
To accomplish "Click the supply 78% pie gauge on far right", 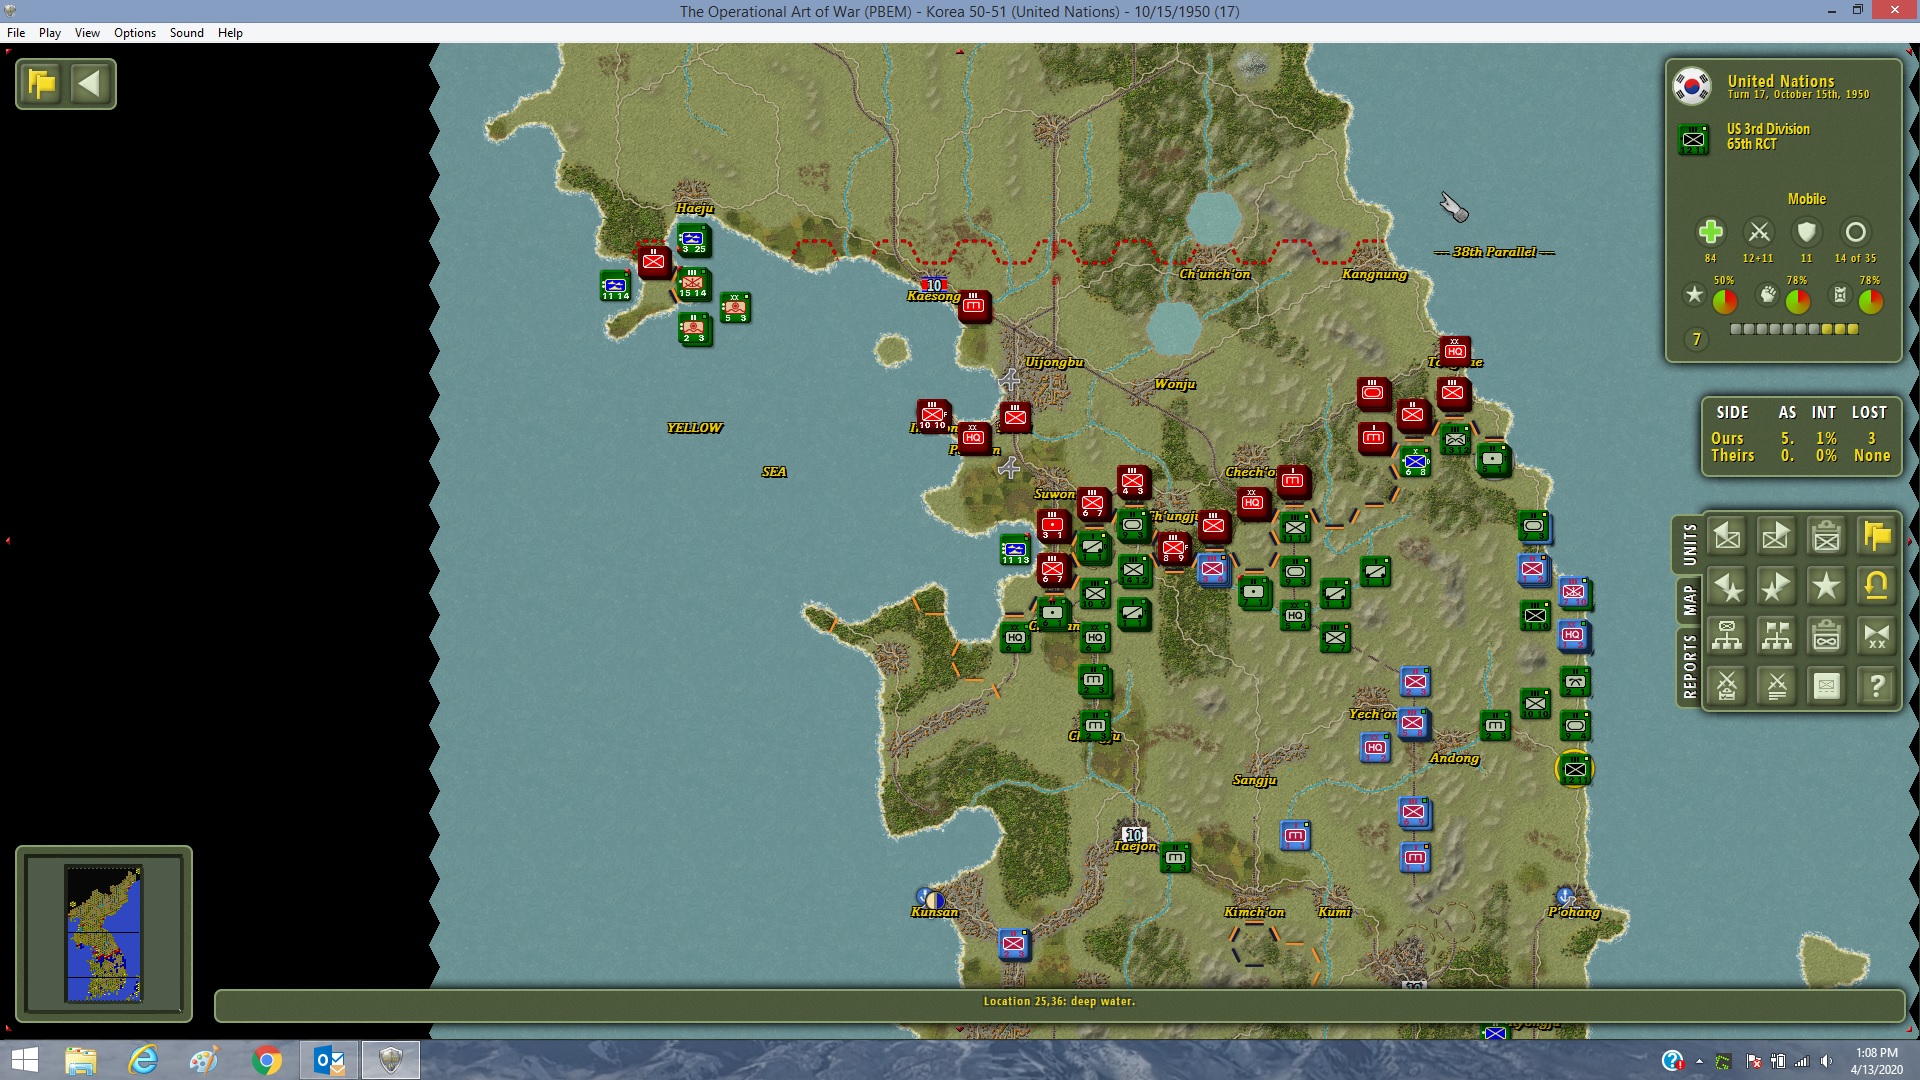I will point(1871,301).
